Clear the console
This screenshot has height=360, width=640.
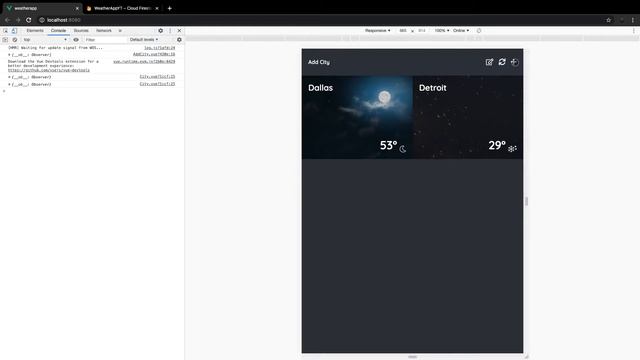point(15,40)
